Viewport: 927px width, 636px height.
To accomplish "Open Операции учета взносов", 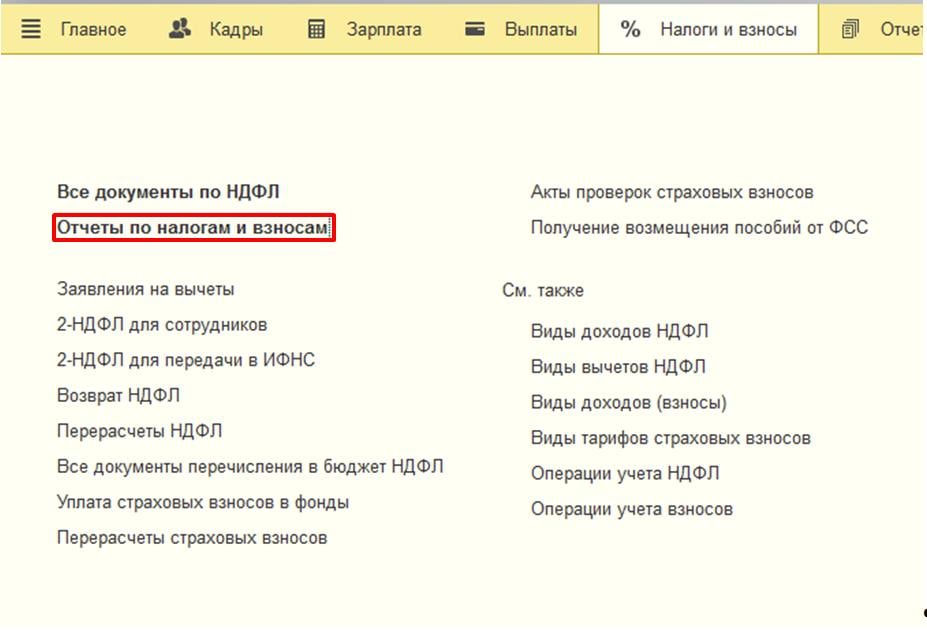I will (631, 509).
